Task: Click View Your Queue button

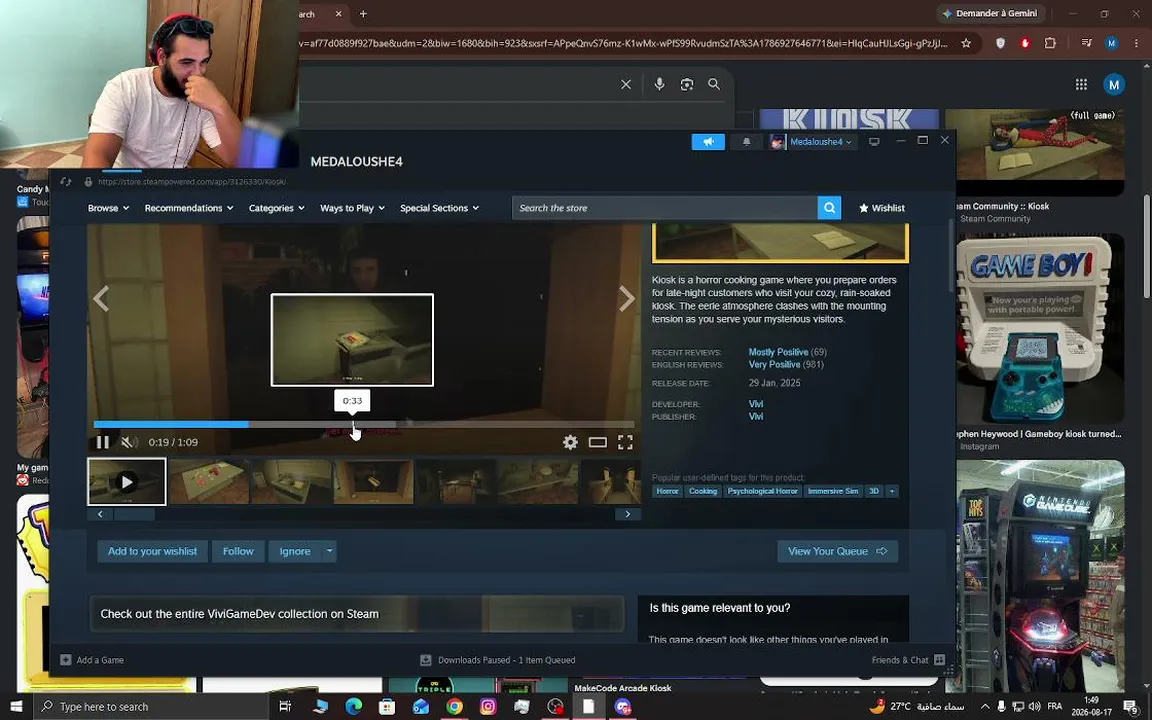Action: point(838,551)
